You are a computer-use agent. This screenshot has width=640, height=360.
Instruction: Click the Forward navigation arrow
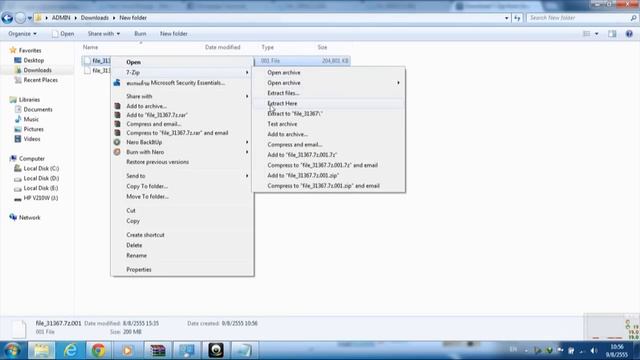click(20, 18)
